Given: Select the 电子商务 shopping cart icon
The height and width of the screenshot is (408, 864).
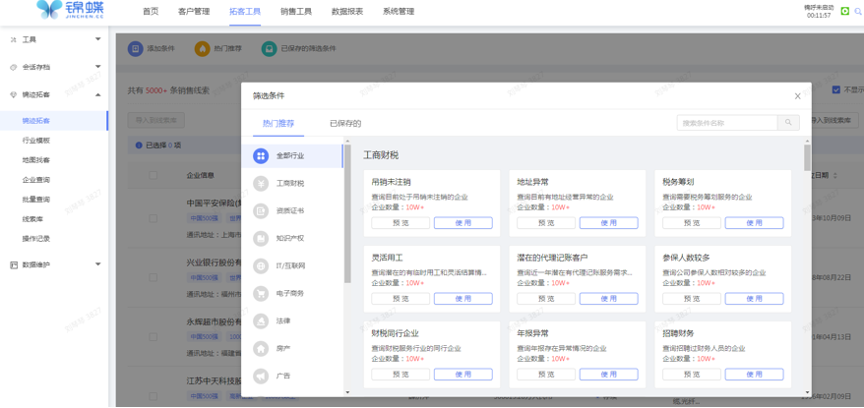Looking at the screenshot, I should (261, 293).
